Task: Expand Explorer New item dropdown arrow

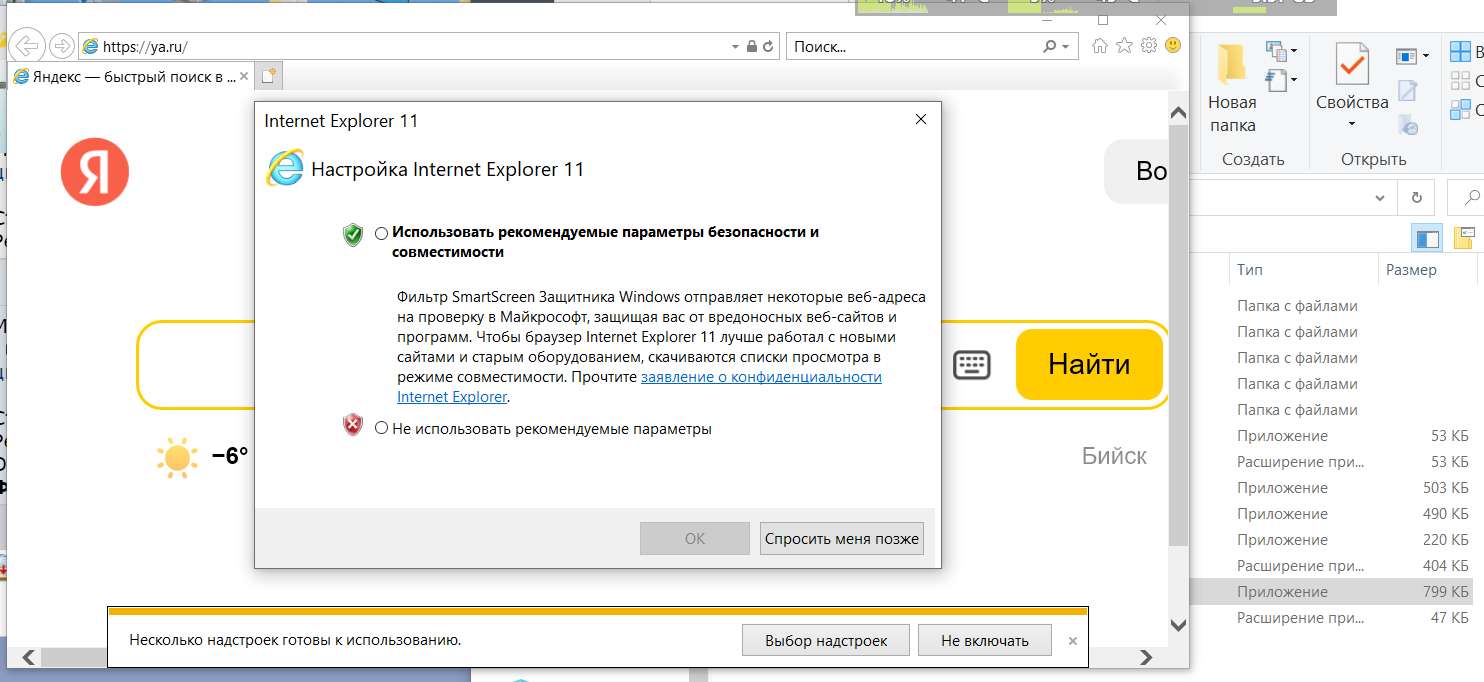Action: pos(1294,50)
